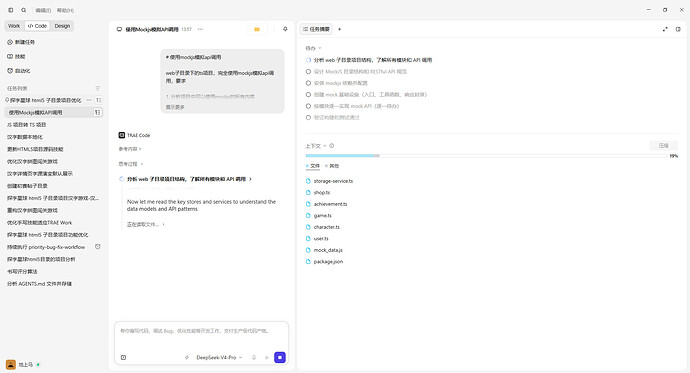Select the 其他 filter next to 文件
690x373 pixels.
(x=332, y=166)
